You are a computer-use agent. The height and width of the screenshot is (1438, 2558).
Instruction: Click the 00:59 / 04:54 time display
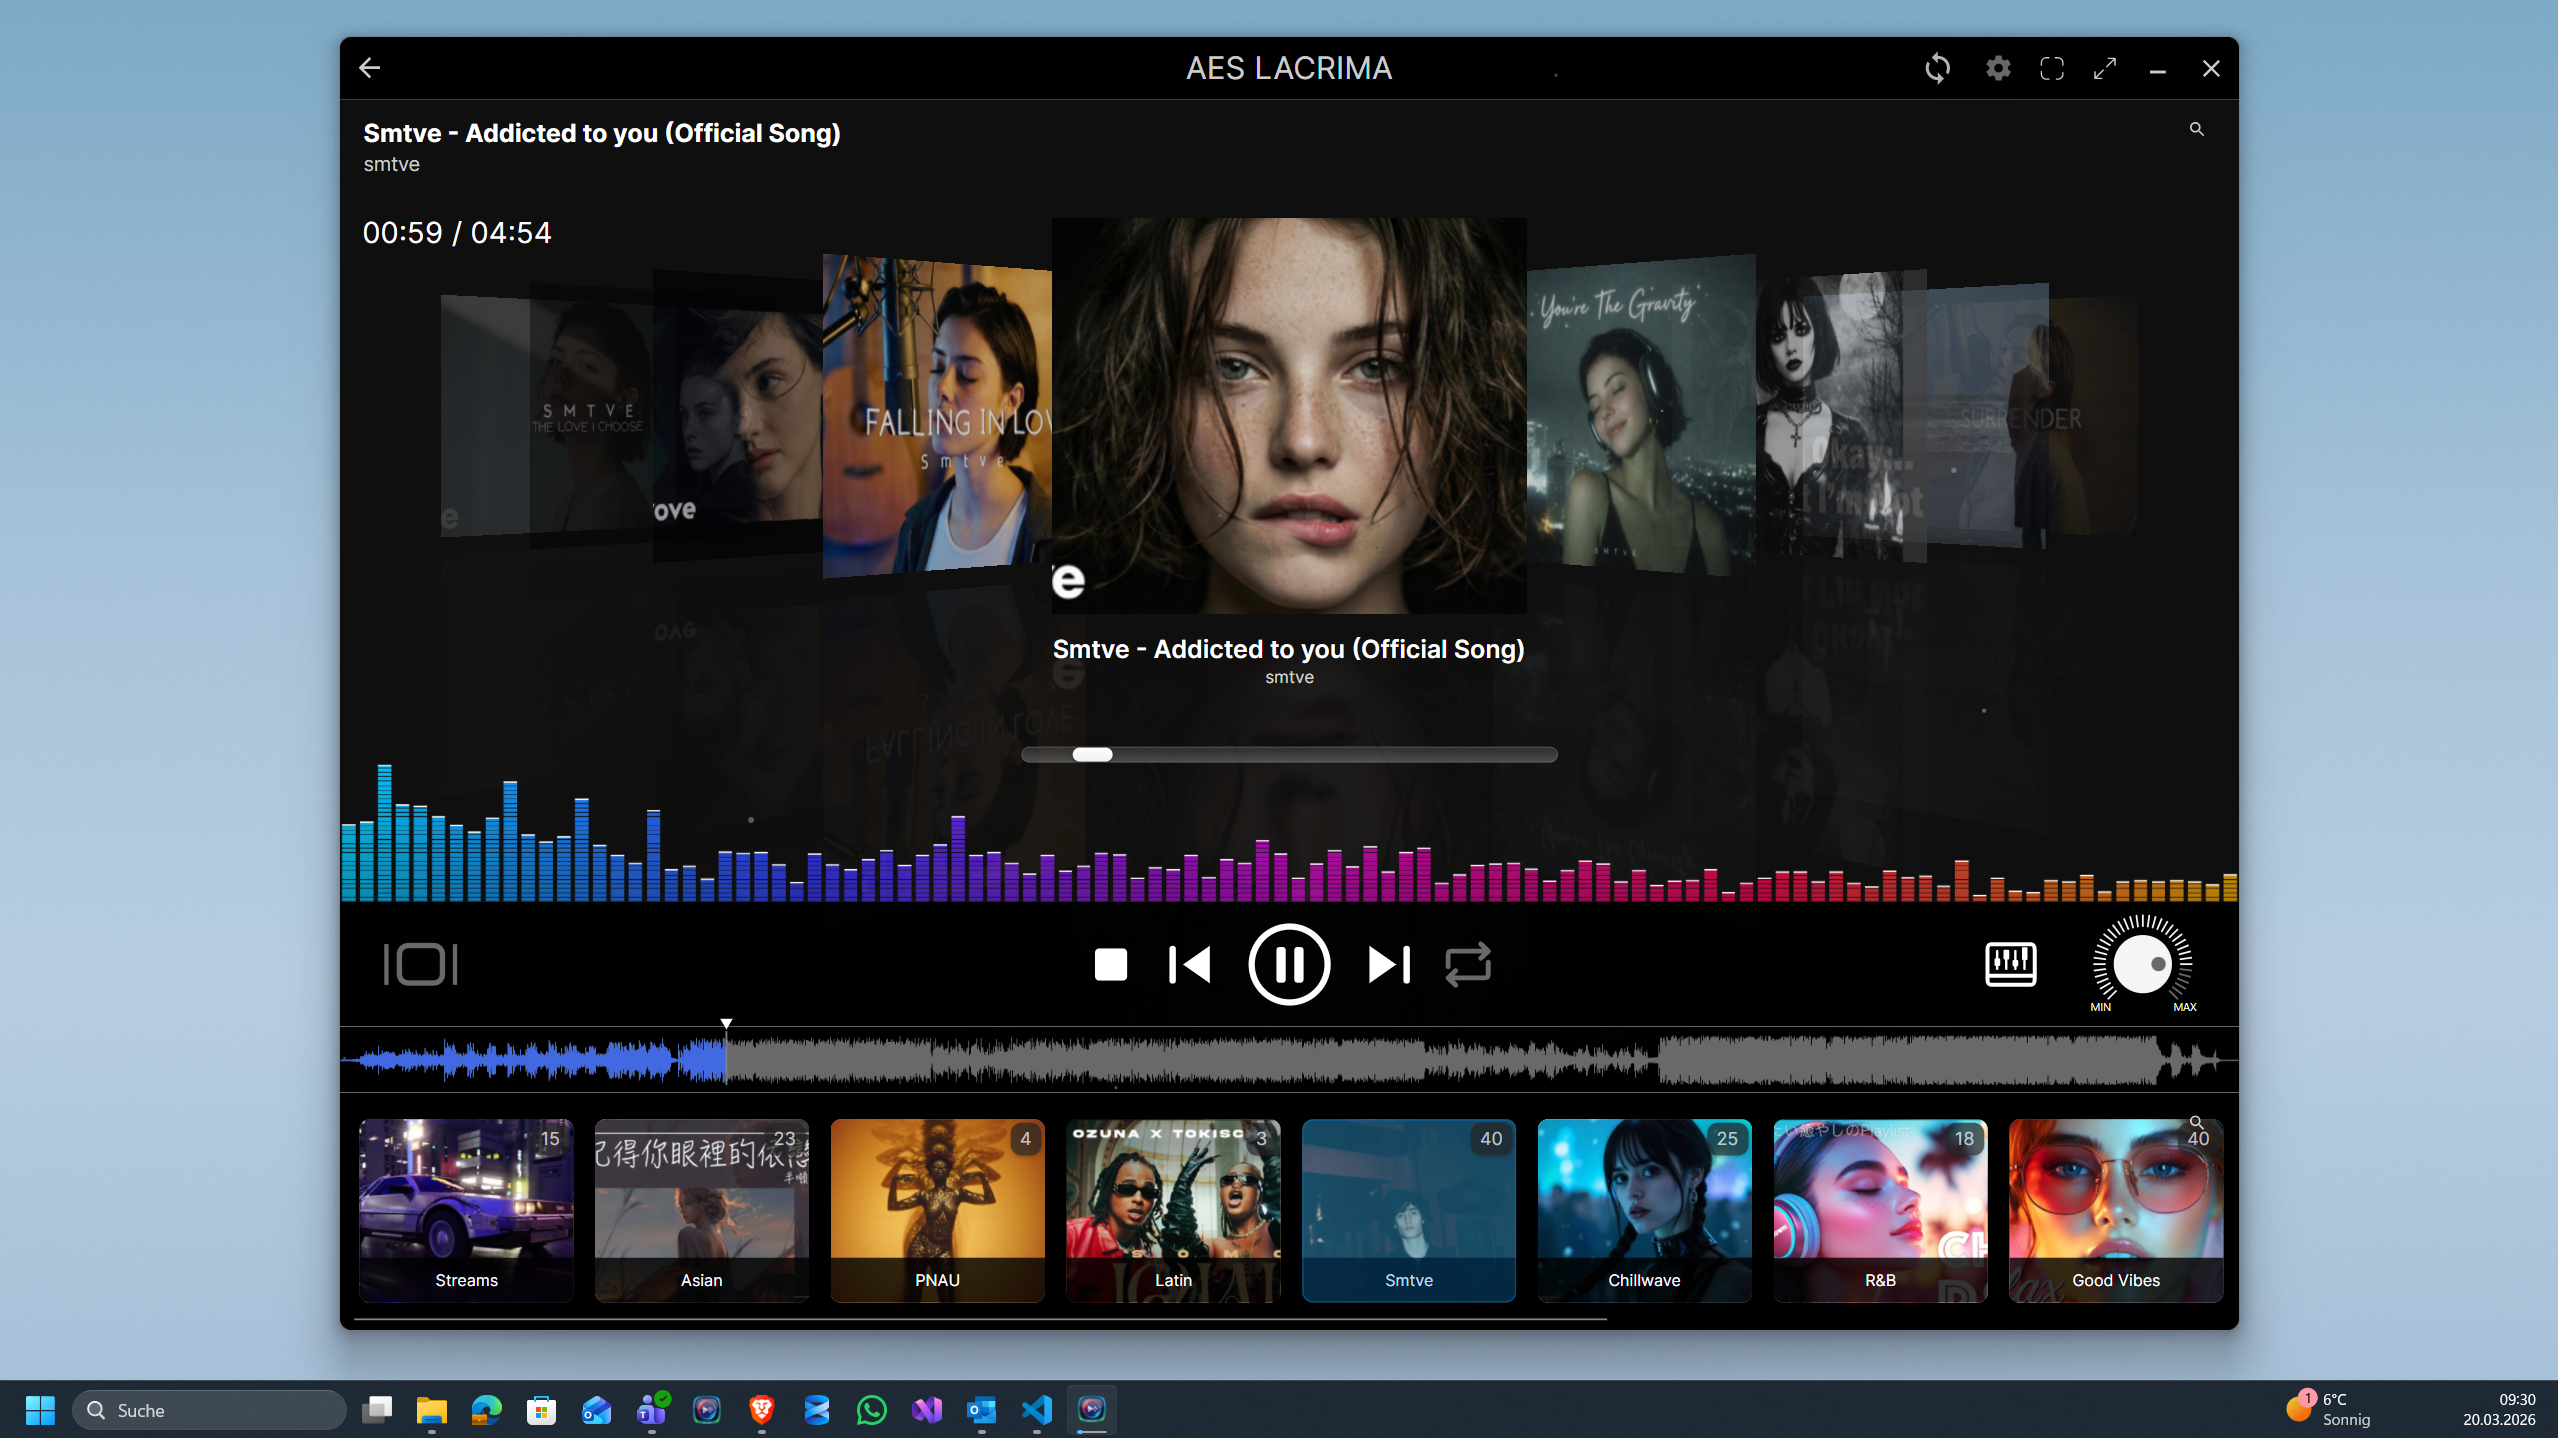(457, 233)
